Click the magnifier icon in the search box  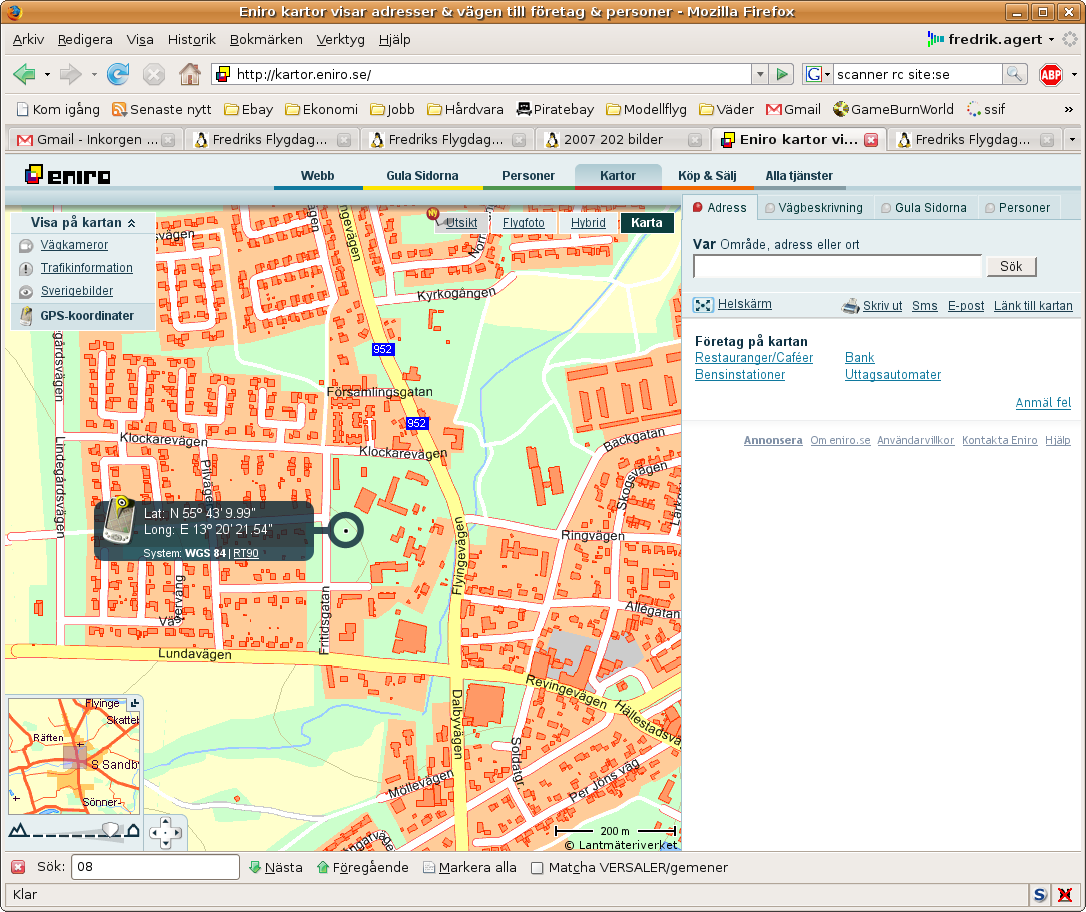[1015, 74]
